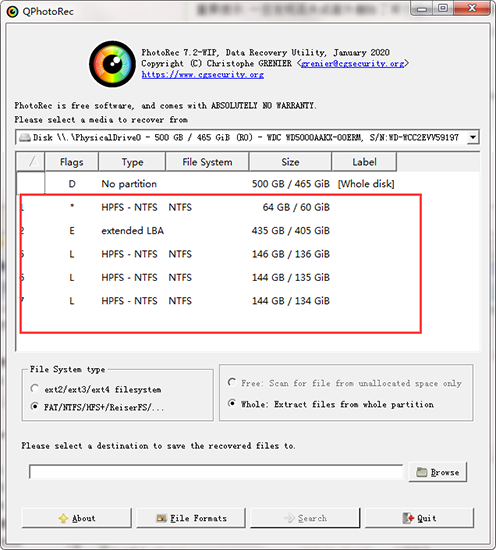Click the Size column header
This screenshot has height=550, width=496.
290,162
